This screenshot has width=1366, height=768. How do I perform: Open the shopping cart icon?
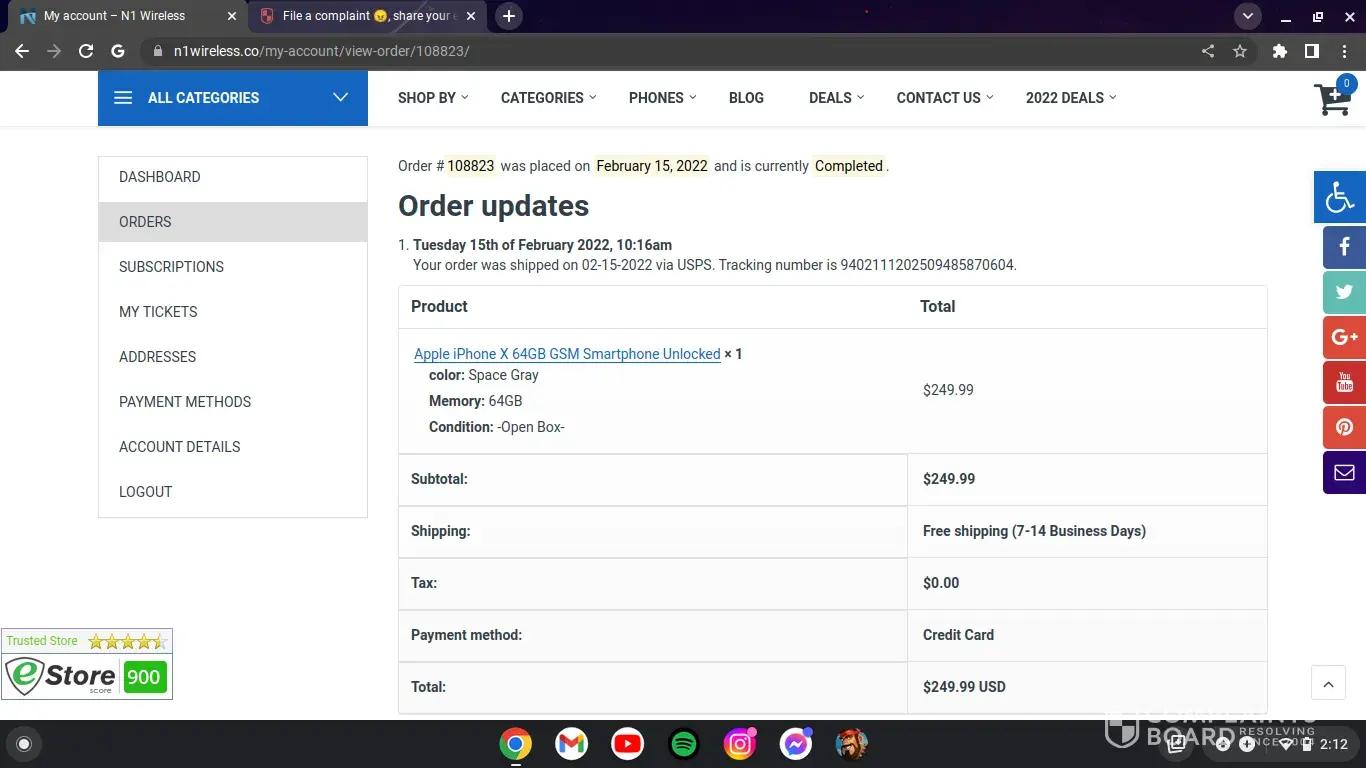[1333, 98]
